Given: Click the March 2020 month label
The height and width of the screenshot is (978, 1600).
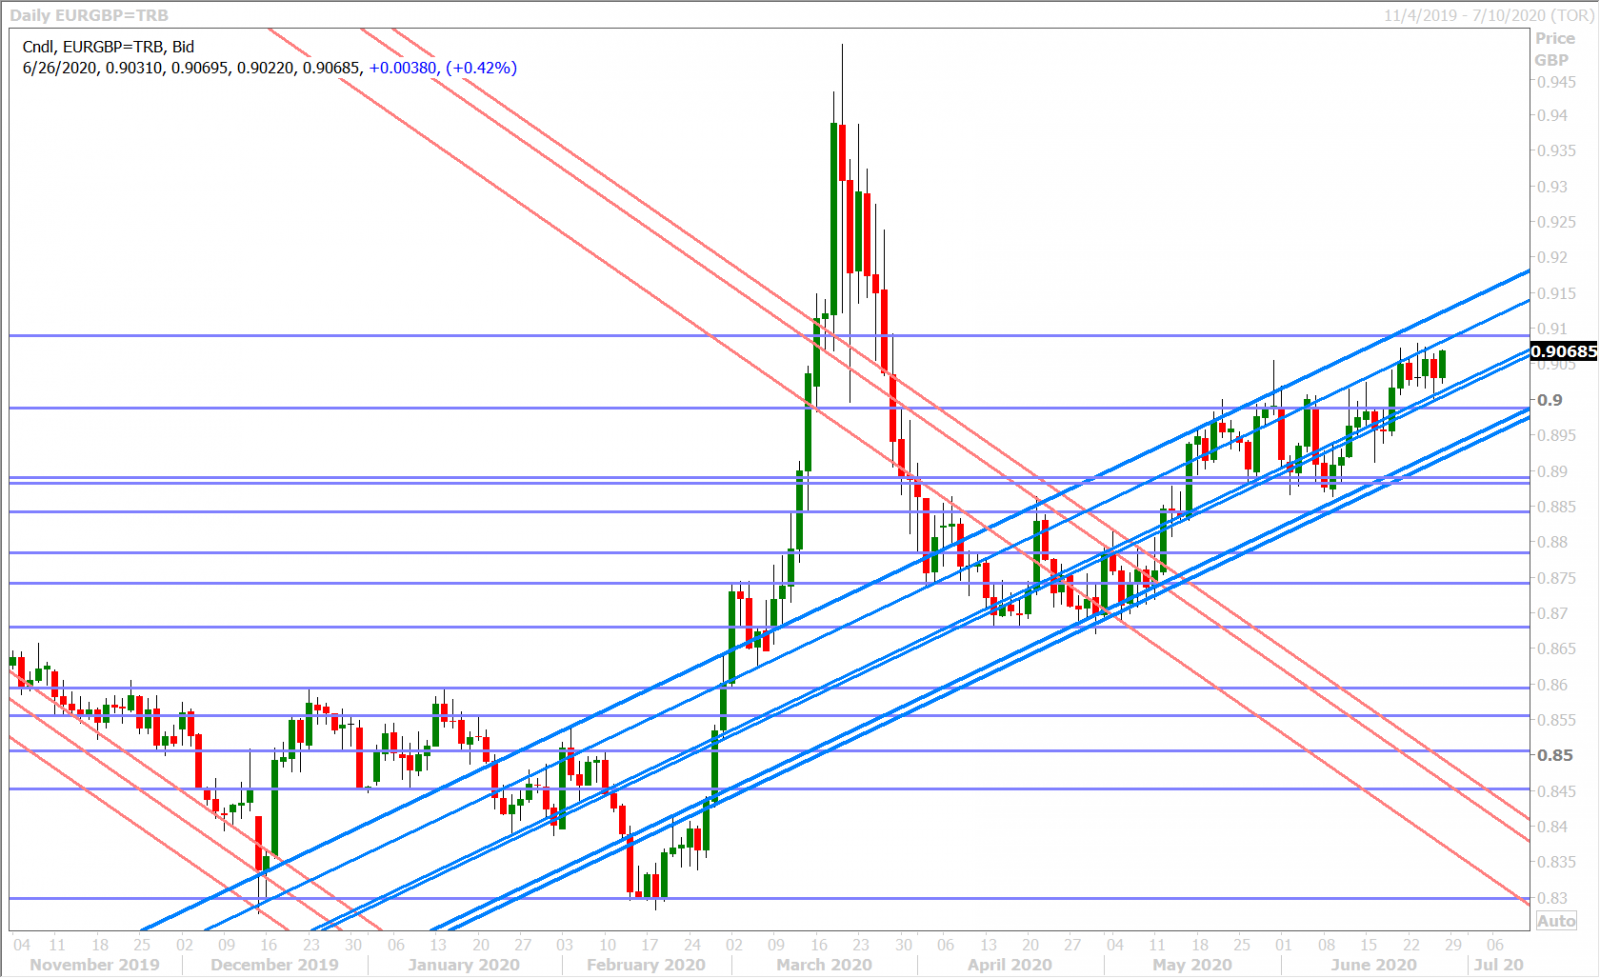Looking at the screenshot, I should (824, 965).
